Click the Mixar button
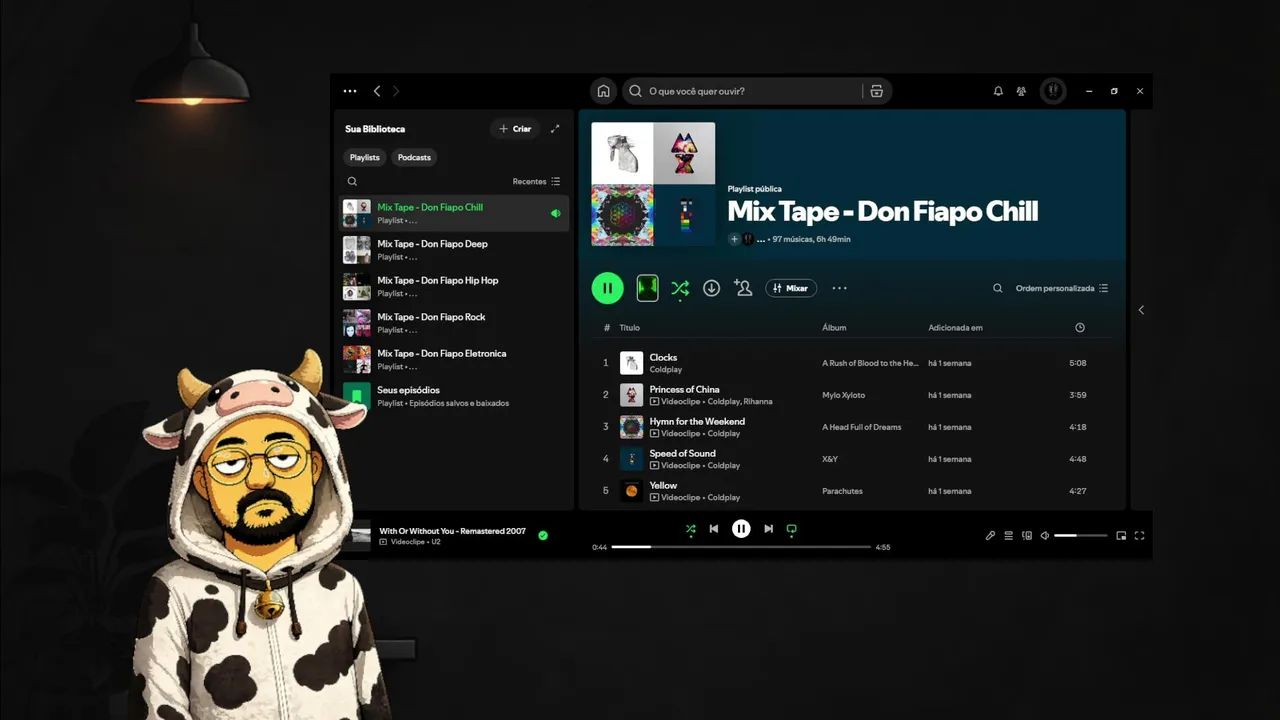Image resolution: width=1280 pixels, height=720 pixels. (x=791, y=288)
